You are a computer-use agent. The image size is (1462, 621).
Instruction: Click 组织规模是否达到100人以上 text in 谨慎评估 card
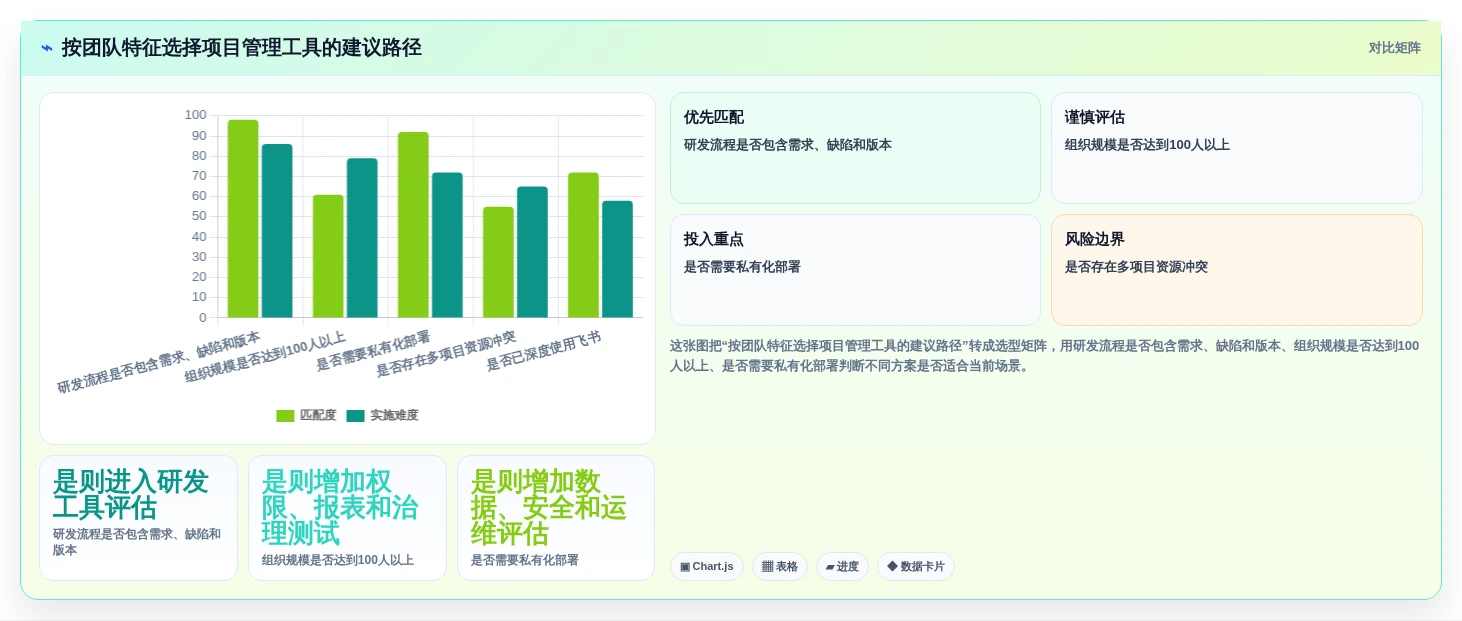1147,145
